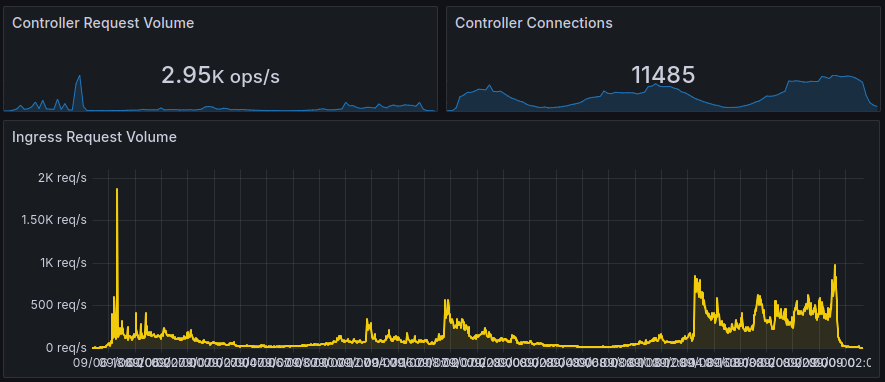Select the 11485 connections stat value
Viewport: 885px width, 382px height.
pos(663,75)
